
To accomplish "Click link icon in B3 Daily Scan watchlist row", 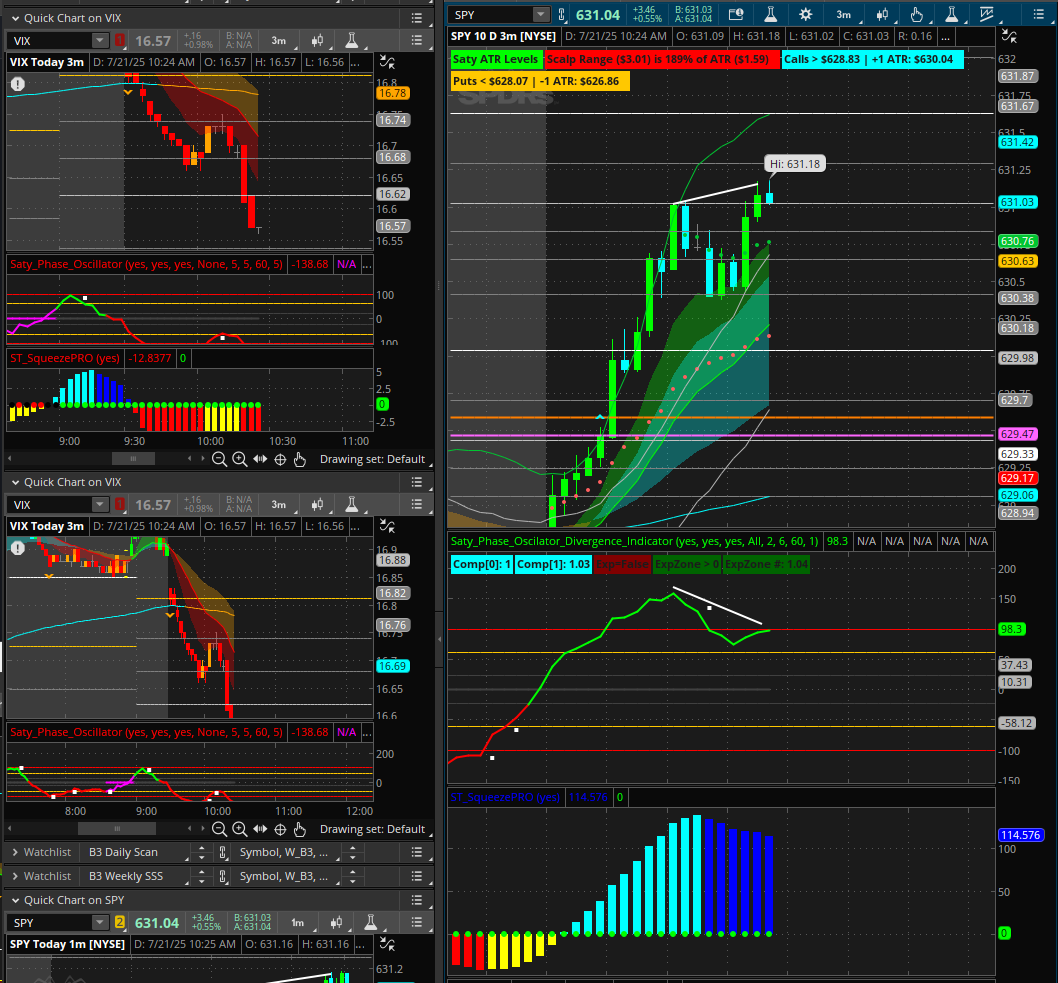I will [223, 853].
